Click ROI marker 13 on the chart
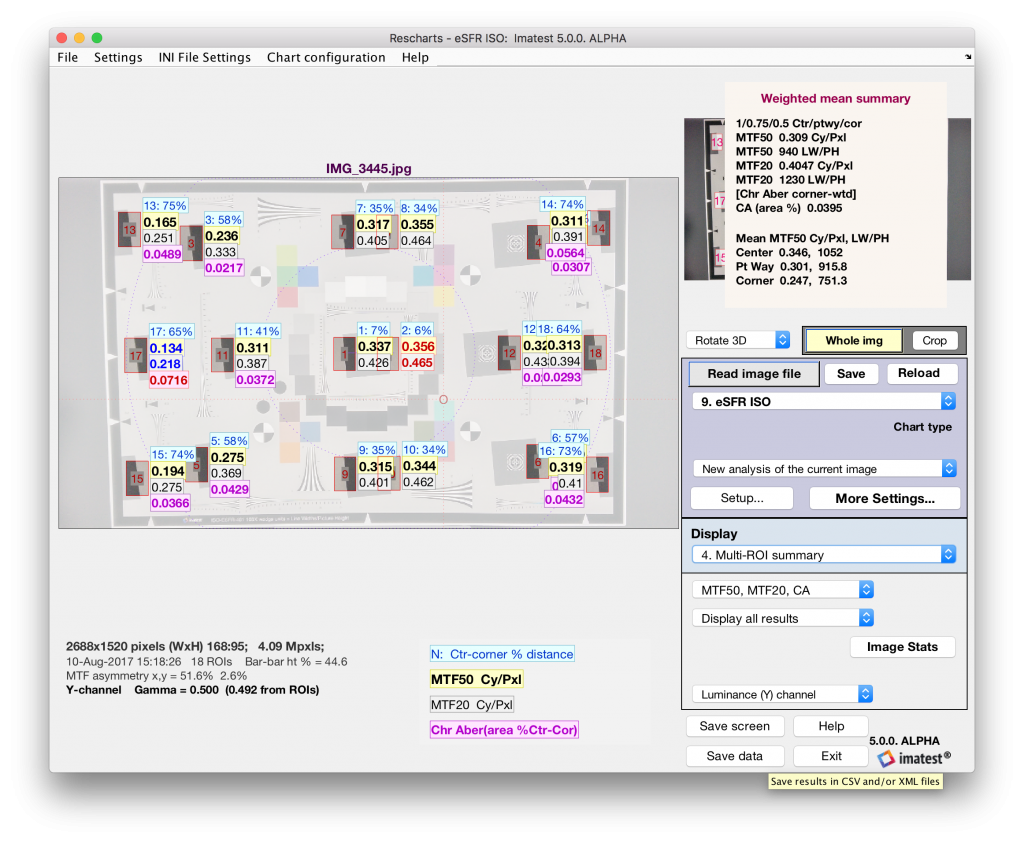This screenshot has width=1024, height=843. click(129, 229)
